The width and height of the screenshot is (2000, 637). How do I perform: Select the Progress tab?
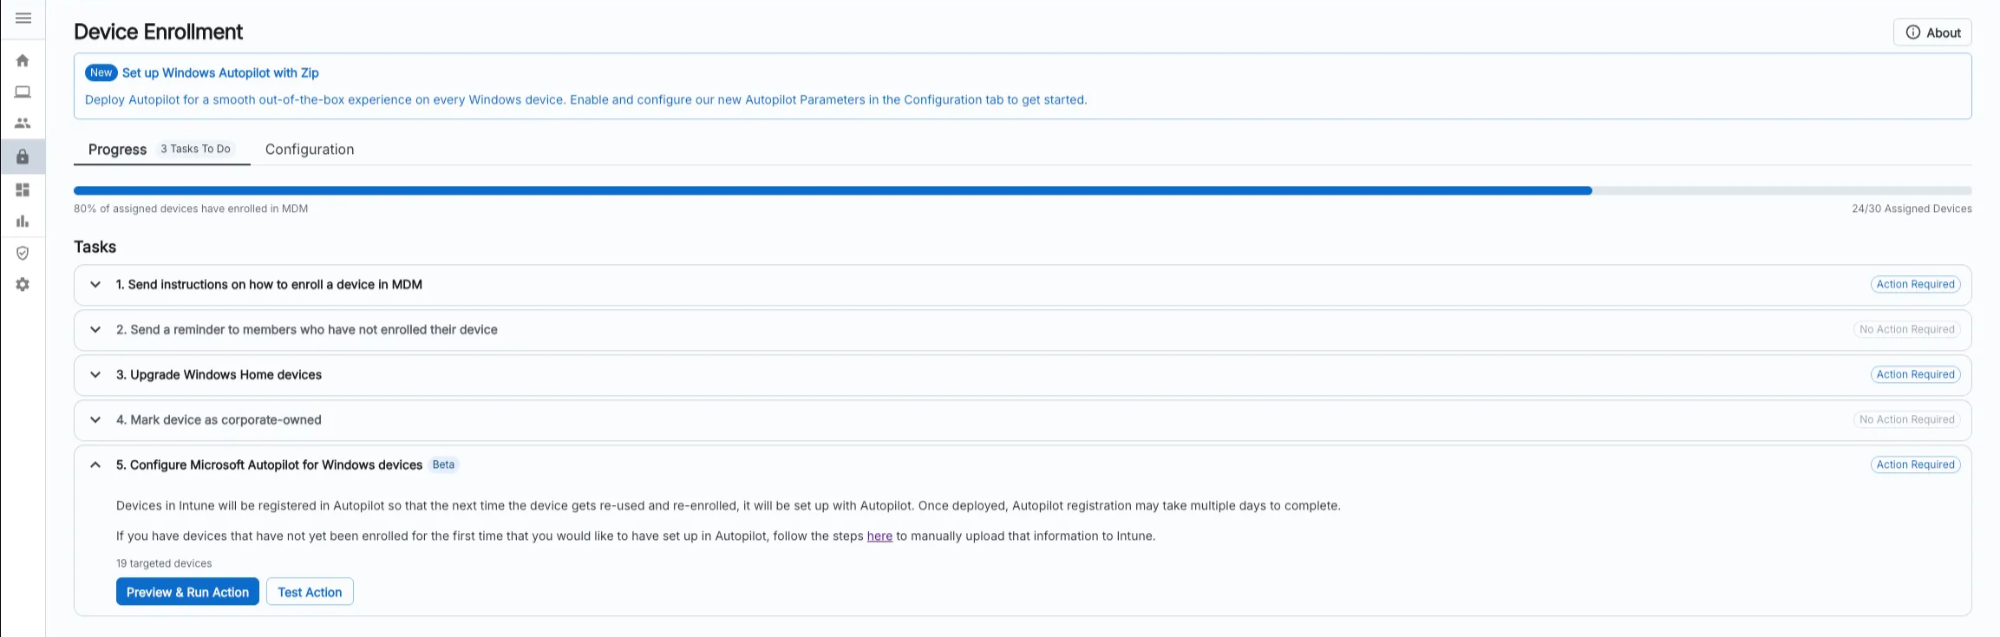(x=118, y=149)
